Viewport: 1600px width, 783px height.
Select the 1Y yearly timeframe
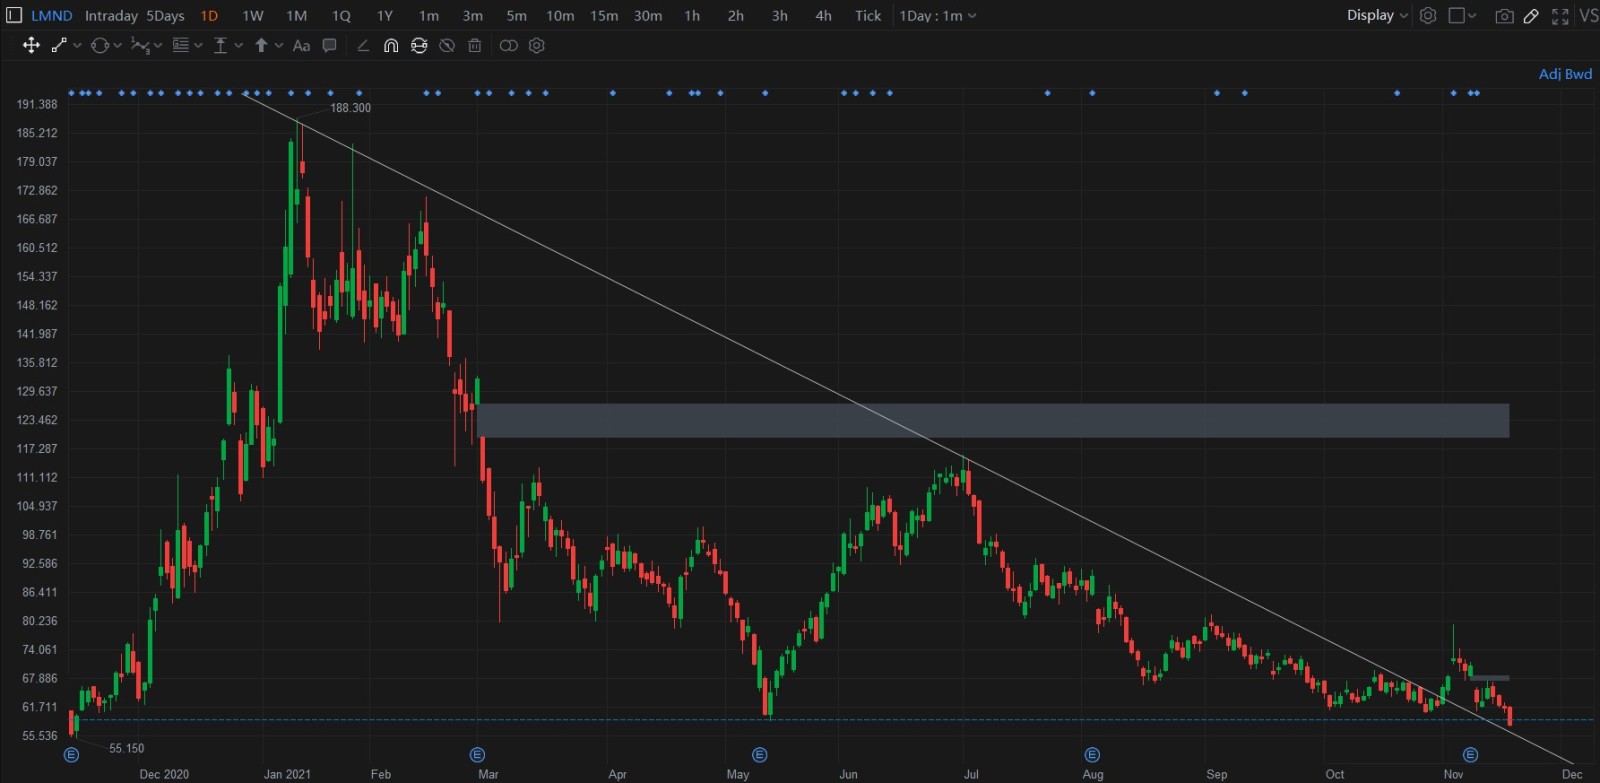click(385, 16)
